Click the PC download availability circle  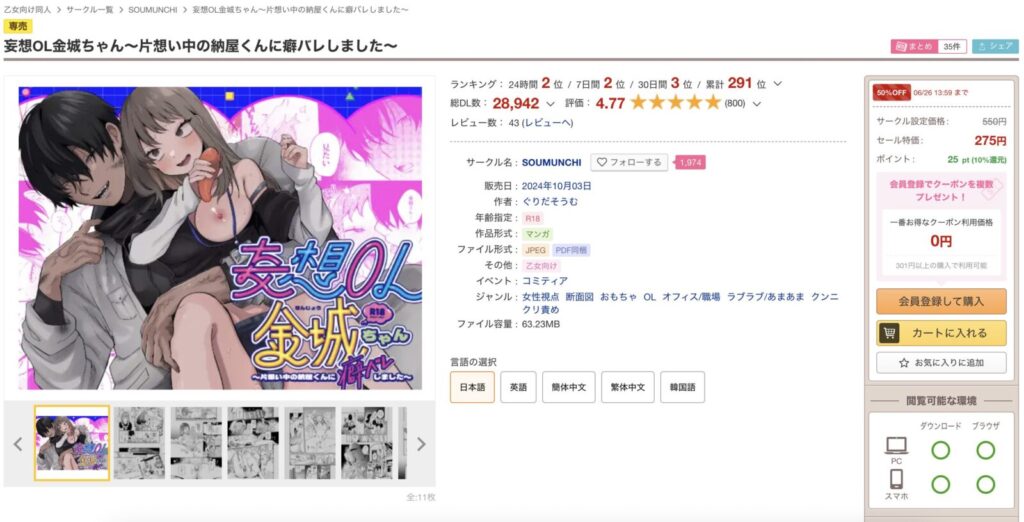tap(940, 450)
